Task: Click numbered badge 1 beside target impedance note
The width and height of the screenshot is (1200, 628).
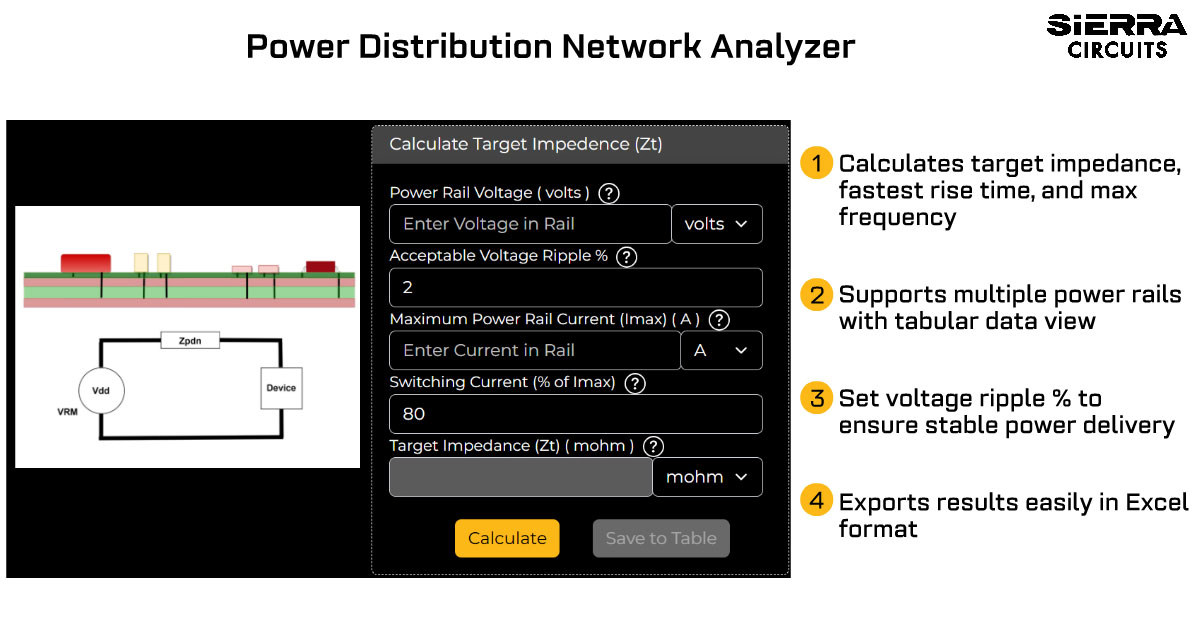Action: click(816, 162)
